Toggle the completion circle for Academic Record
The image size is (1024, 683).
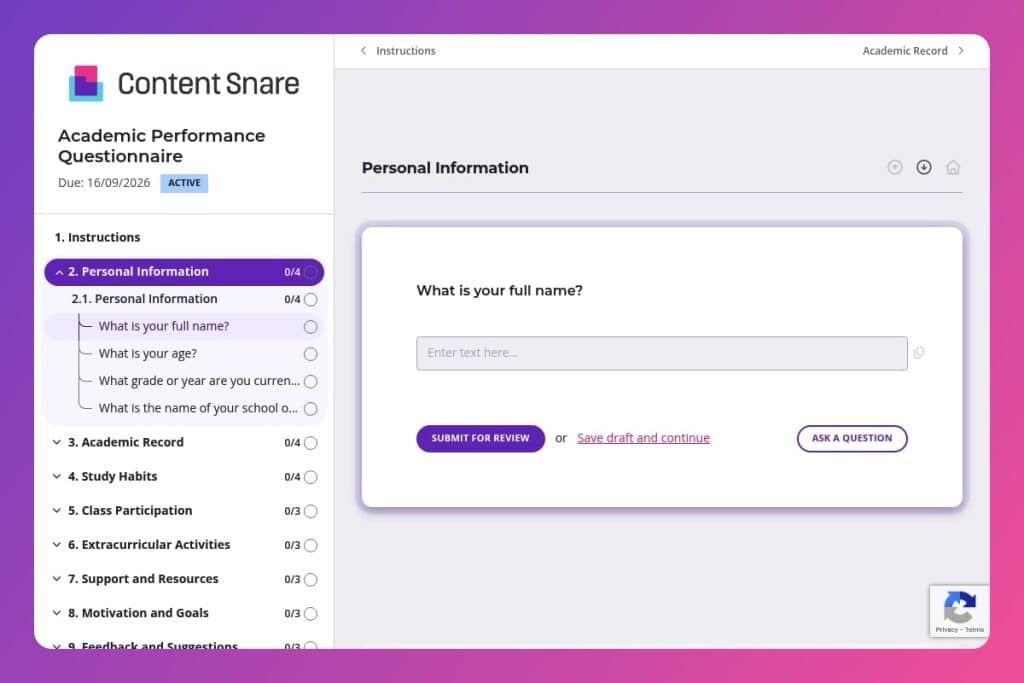[x=310, y=443]
